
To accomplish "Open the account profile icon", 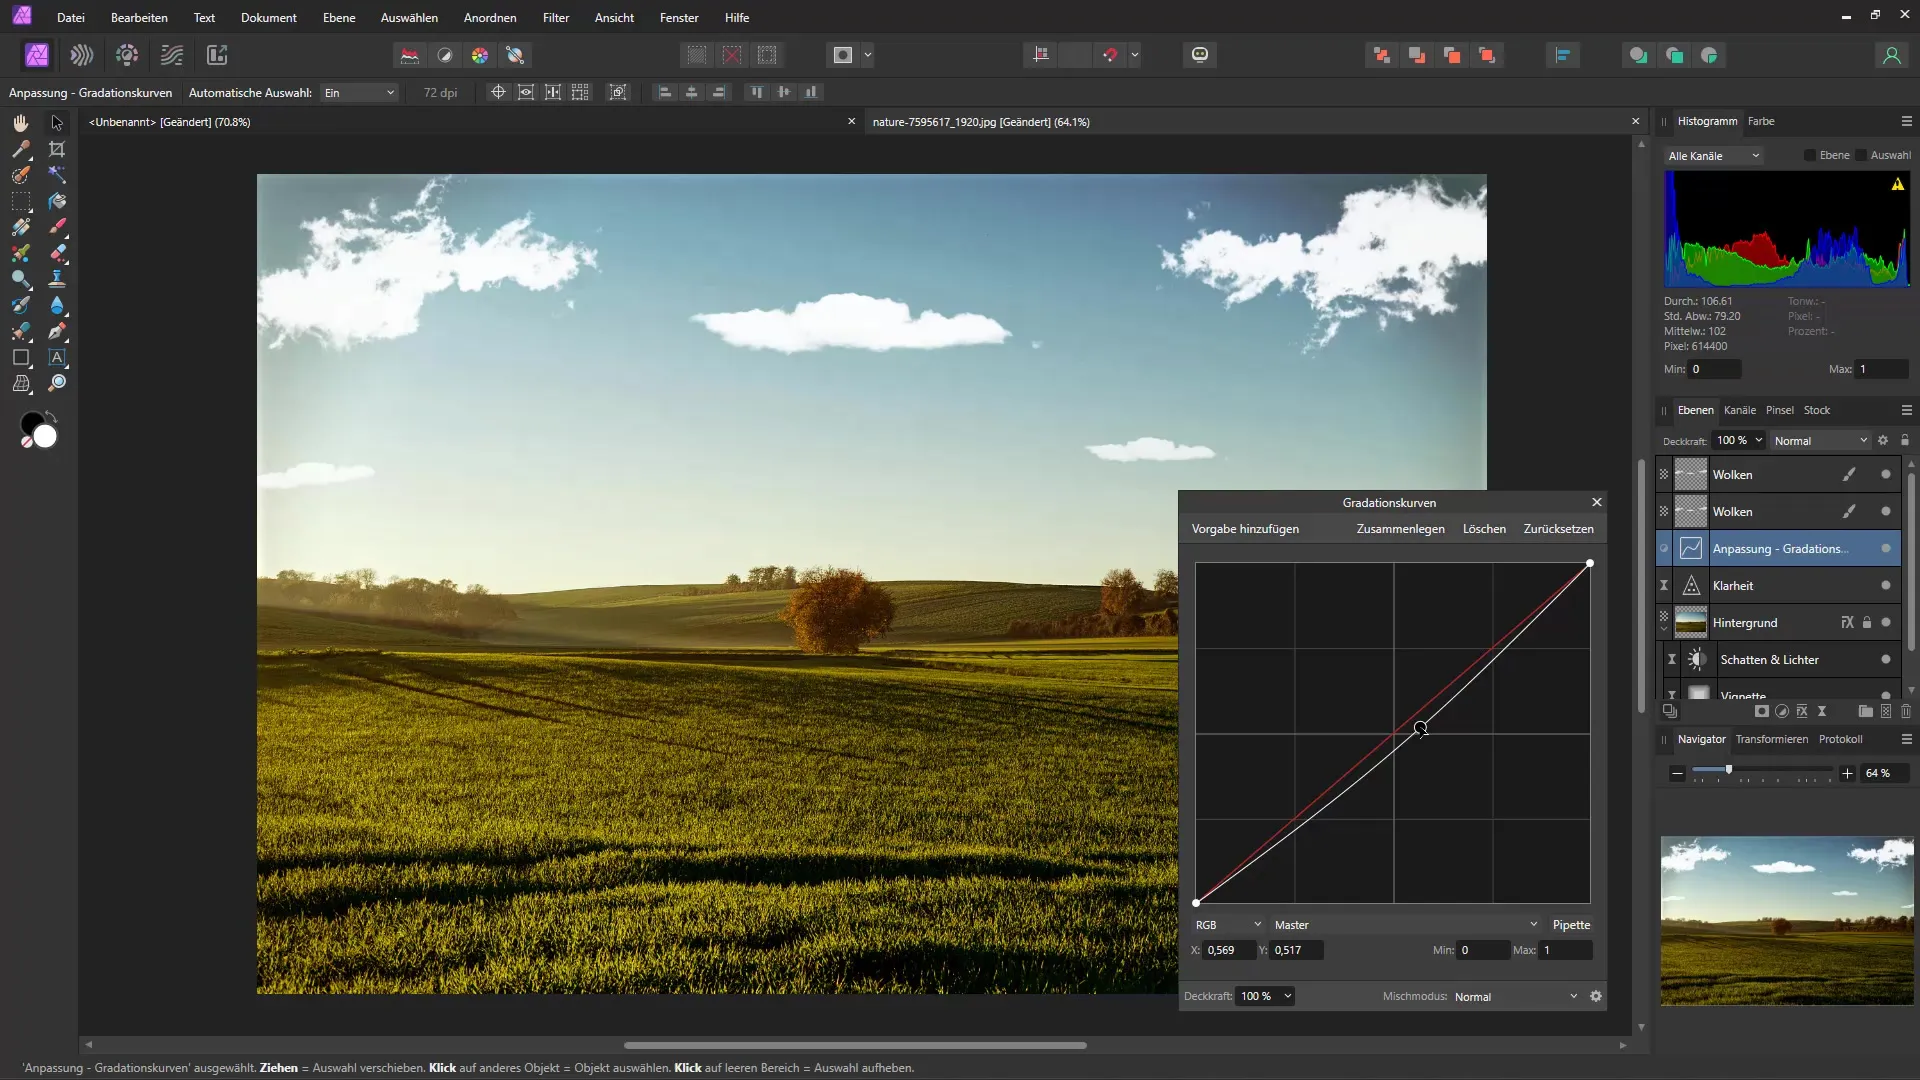I will click(1891, 56).
